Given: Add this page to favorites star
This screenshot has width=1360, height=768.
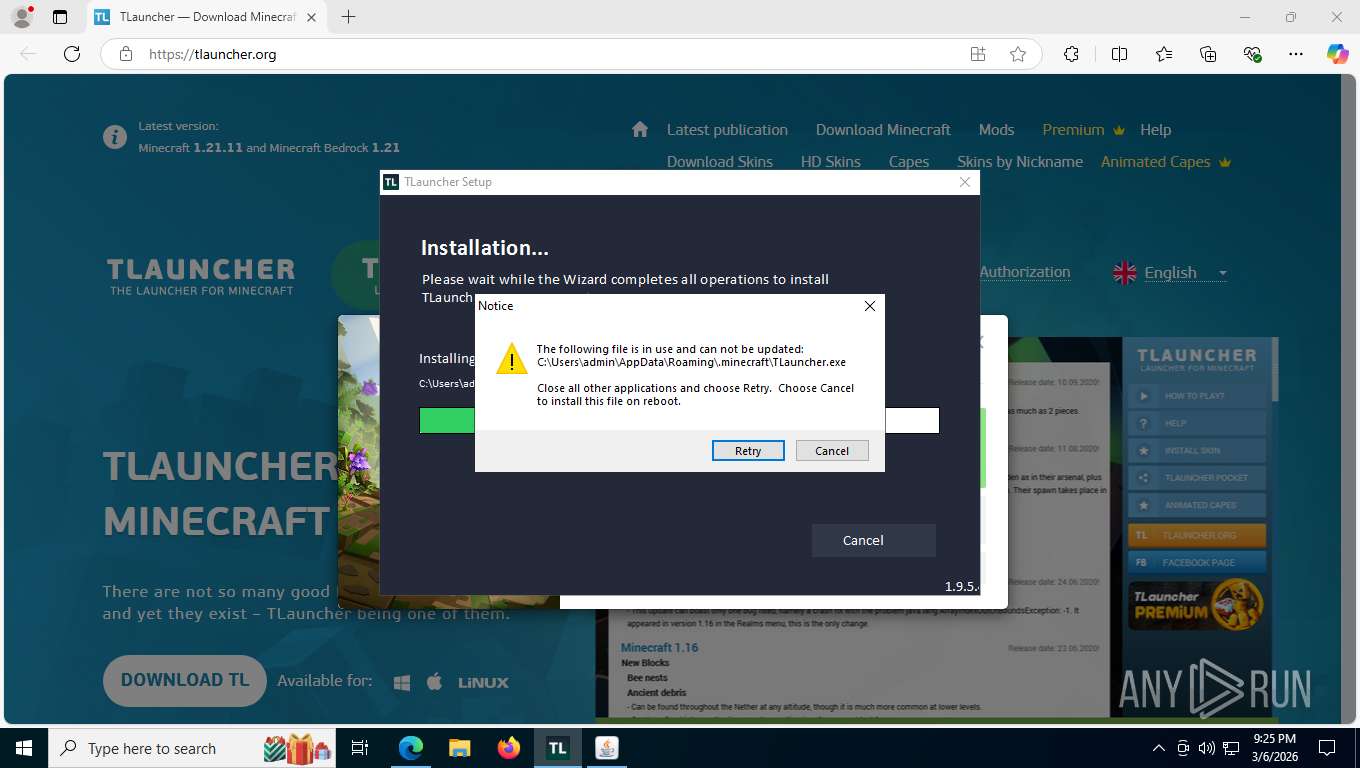Looking at the screenshot, I should click(x=1018, y=54).
